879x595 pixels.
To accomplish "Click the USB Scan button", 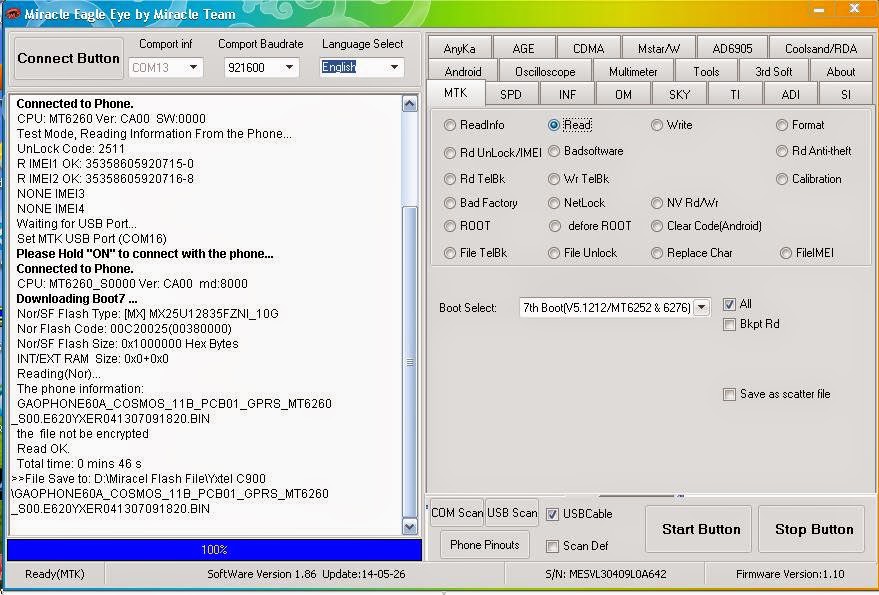I will (512, 513).
